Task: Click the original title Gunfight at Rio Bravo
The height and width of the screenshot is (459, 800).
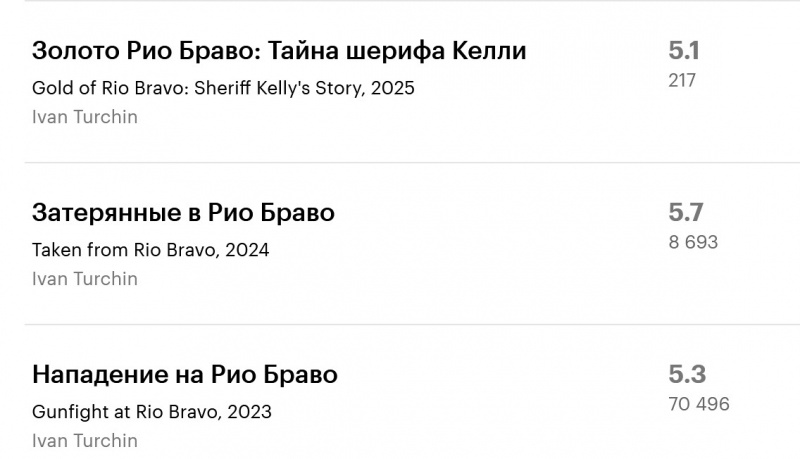Action: pyautogui.click(x=127, y=412)
